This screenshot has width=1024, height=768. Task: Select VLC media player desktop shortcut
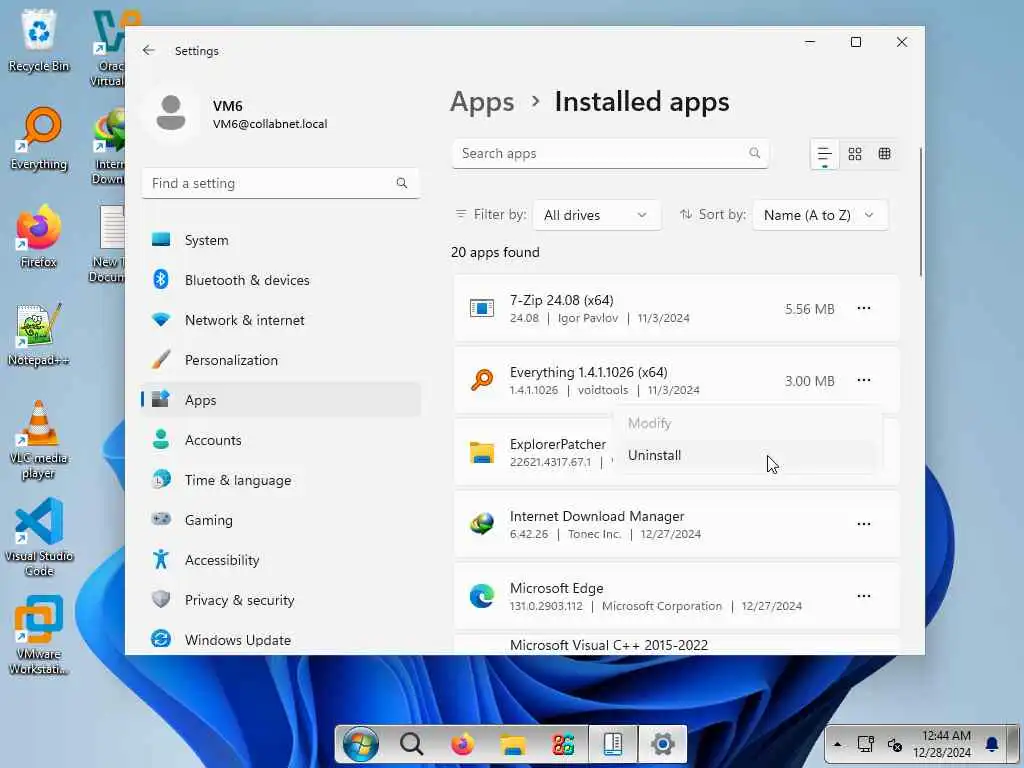point(39,440)
